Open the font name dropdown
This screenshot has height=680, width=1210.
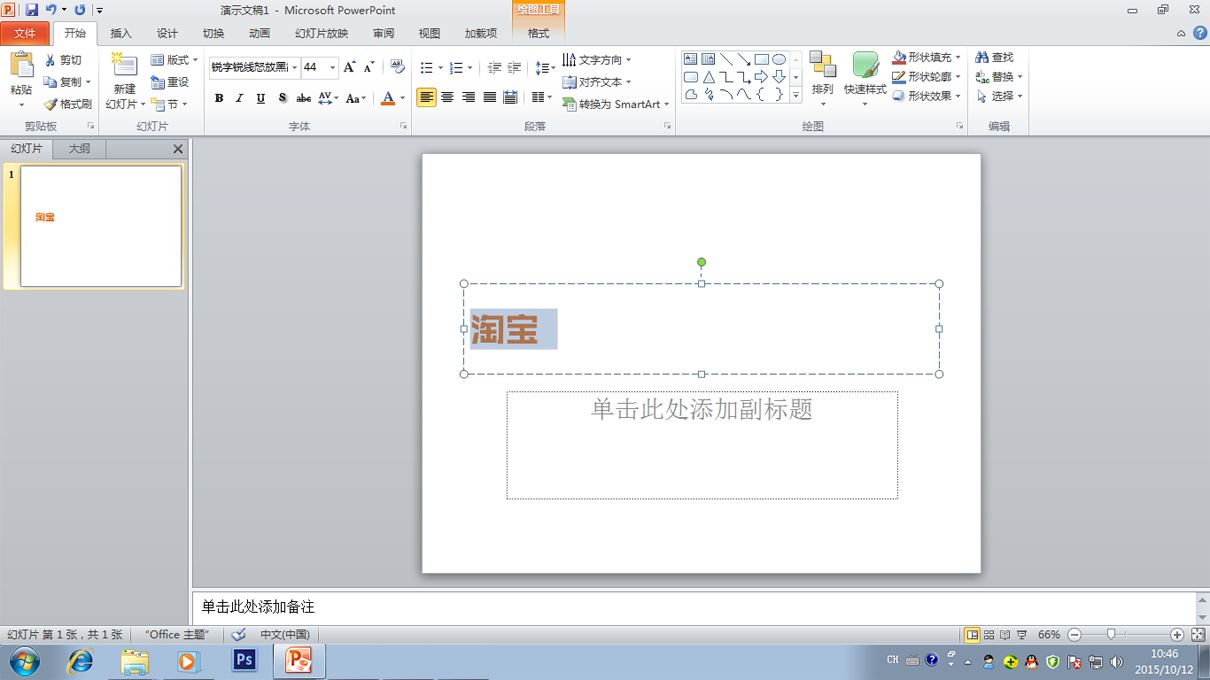click(295, 68)
